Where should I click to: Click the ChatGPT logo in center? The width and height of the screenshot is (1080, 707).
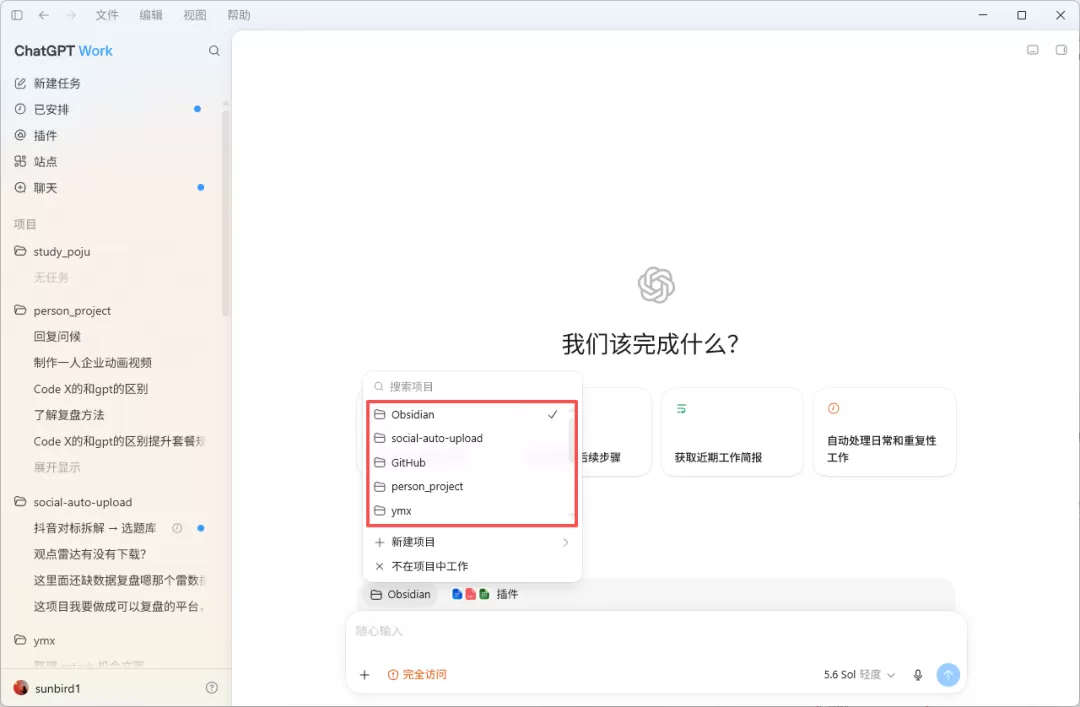tap(656, 285)
